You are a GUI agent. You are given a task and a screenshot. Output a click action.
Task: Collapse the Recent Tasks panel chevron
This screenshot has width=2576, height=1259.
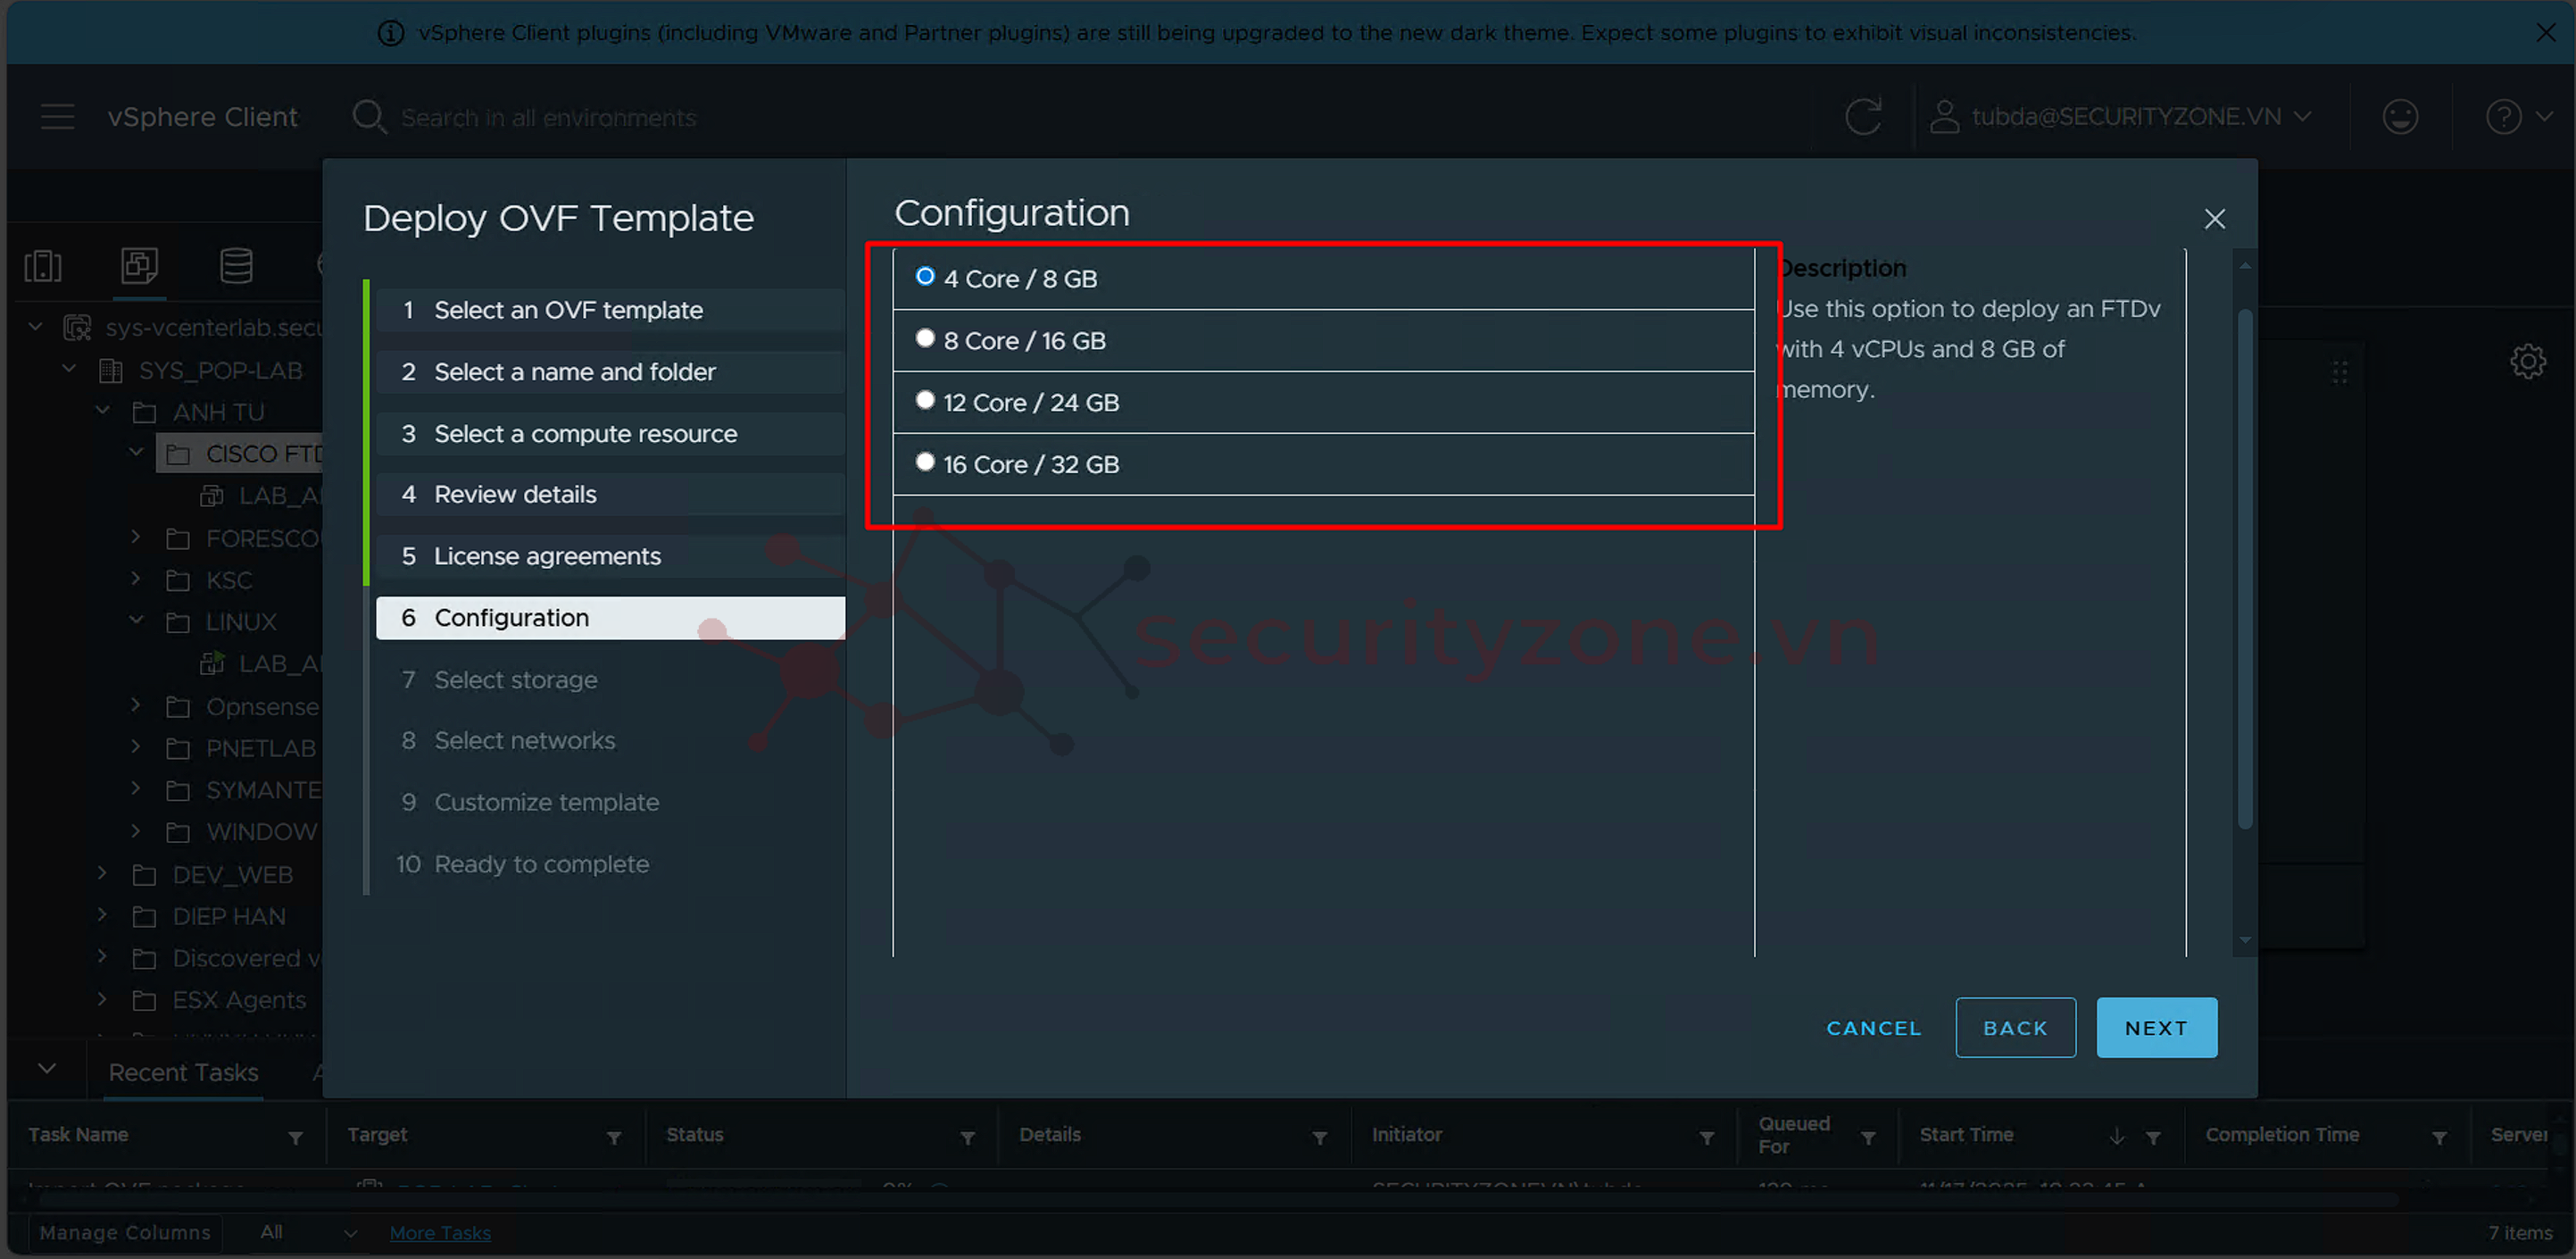pyautogui.click(x=47, y=1069)
